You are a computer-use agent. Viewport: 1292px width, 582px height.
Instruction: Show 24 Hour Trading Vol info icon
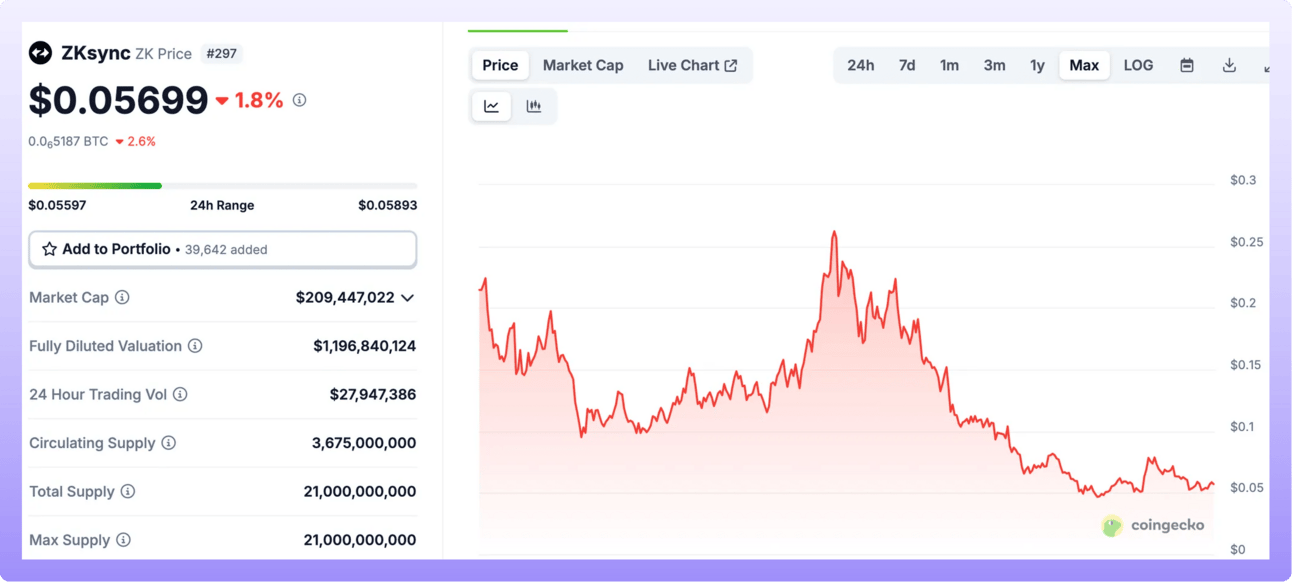click(180, 394)
